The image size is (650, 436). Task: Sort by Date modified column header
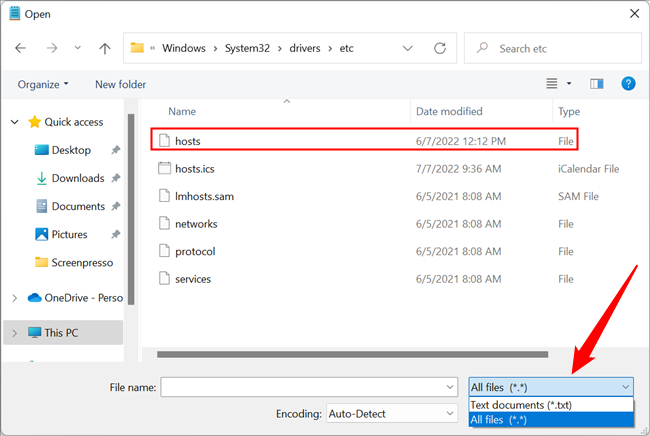(x=448, y=111)
